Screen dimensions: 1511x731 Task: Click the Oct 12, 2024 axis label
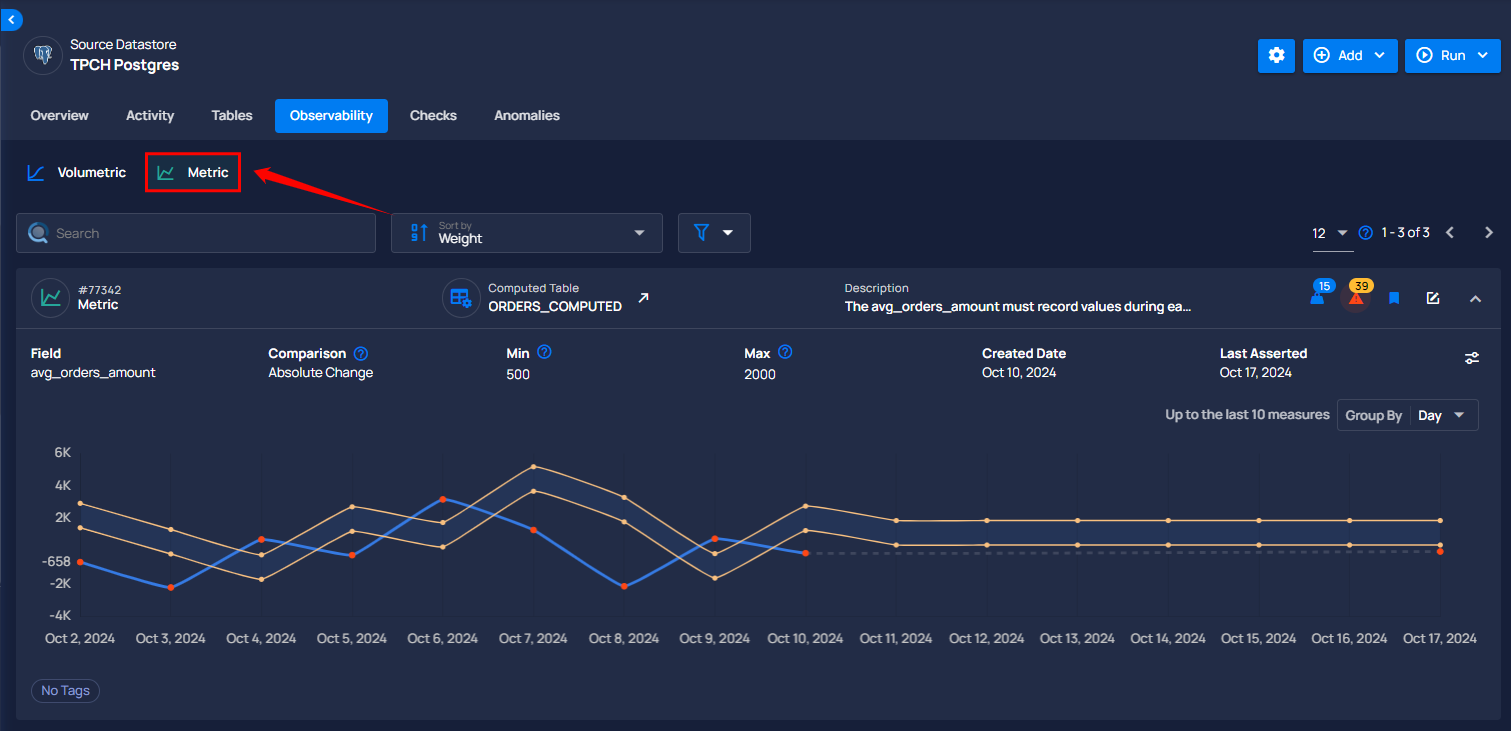pos(986,638)
